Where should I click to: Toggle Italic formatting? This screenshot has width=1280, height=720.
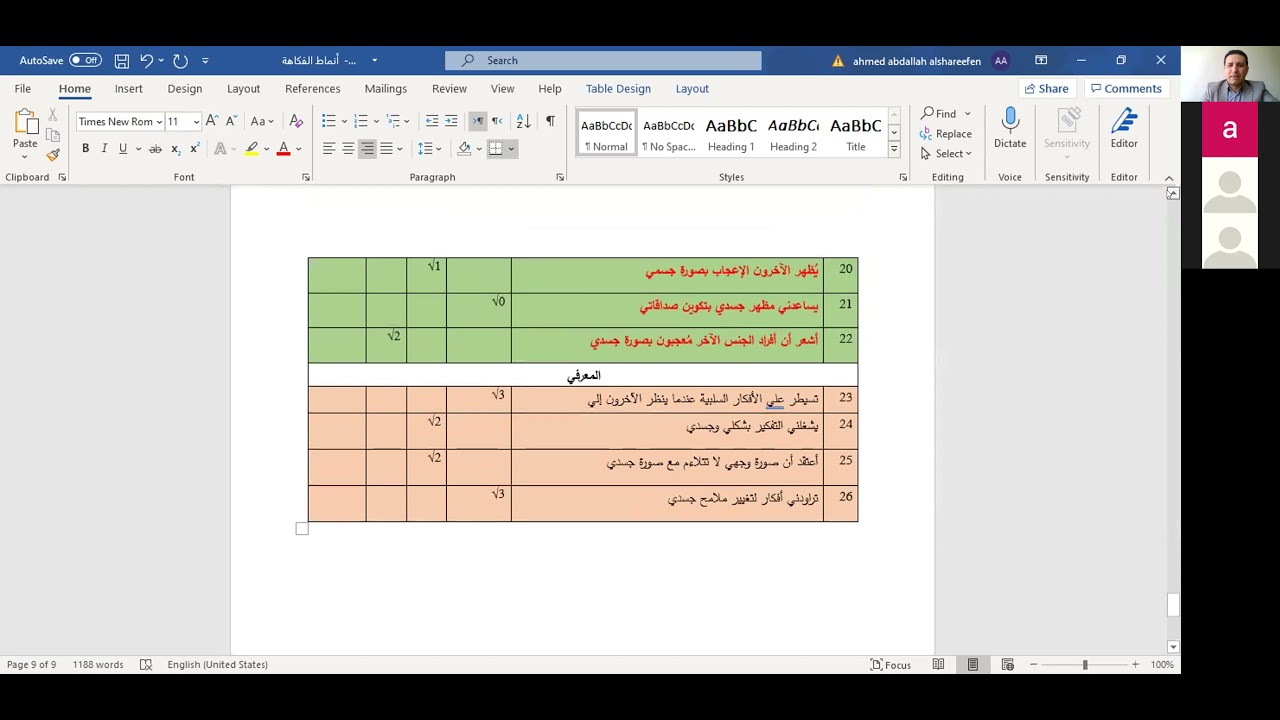[x=104, y=149]
